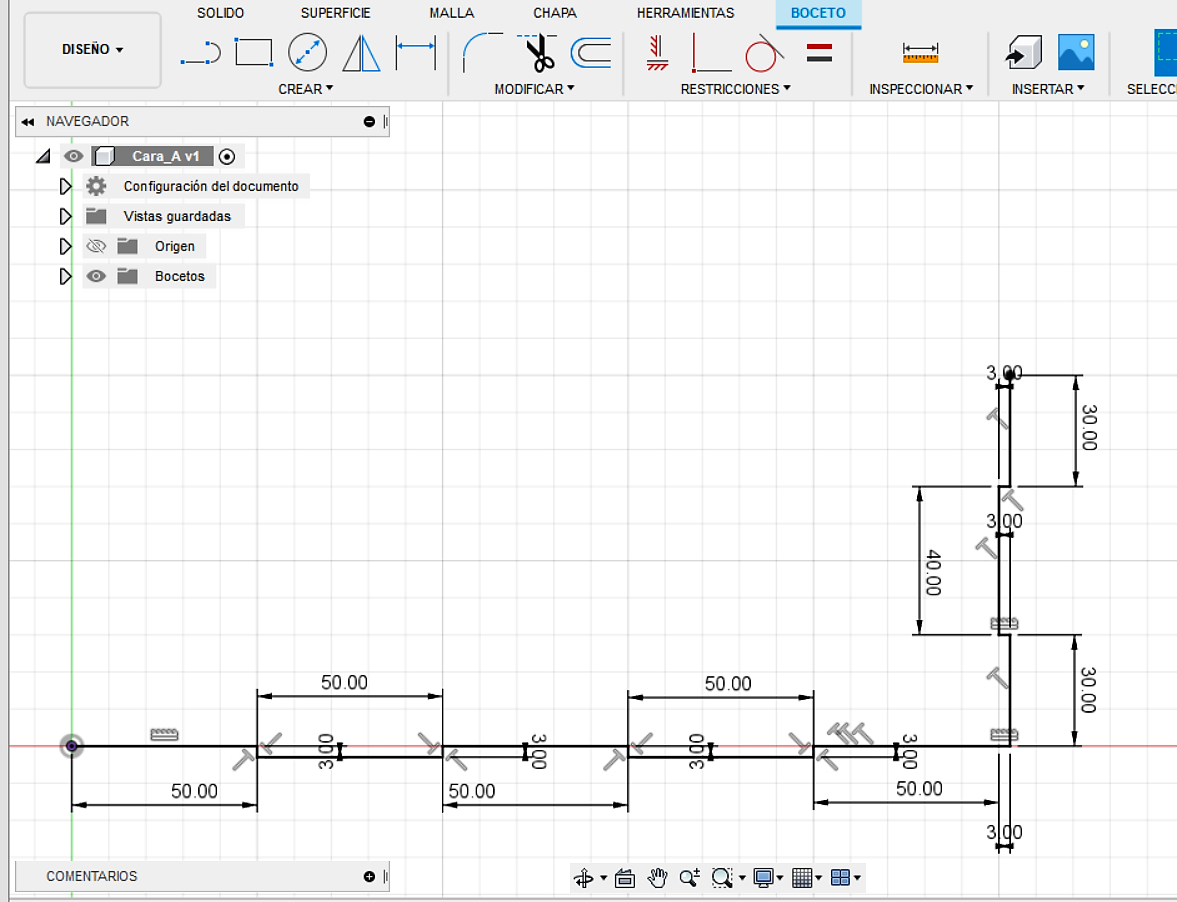Click the Insert Canvas image icon
Image resolution: width=1177 pixels, height=902 pixels.
point(1076,53)
